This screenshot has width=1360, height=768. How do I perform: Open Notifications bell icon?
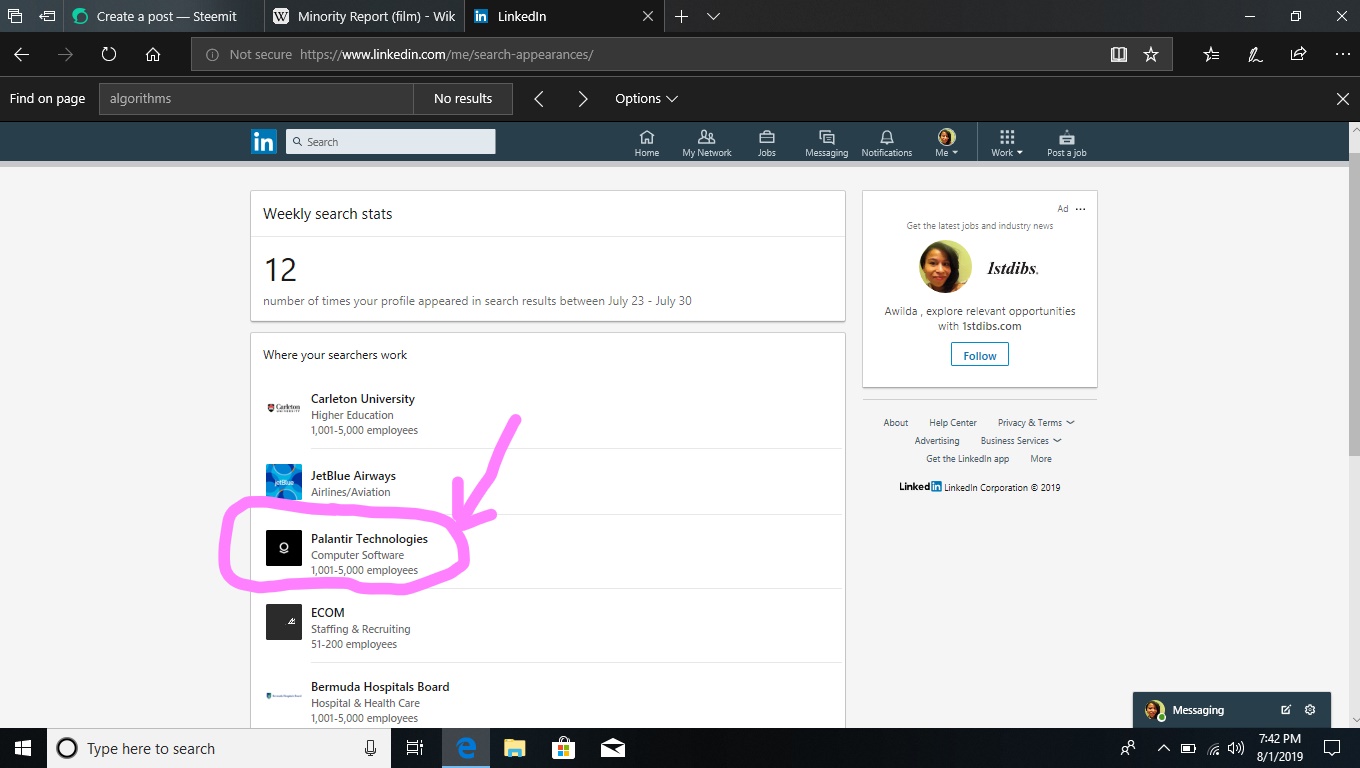tap(887, 143)
